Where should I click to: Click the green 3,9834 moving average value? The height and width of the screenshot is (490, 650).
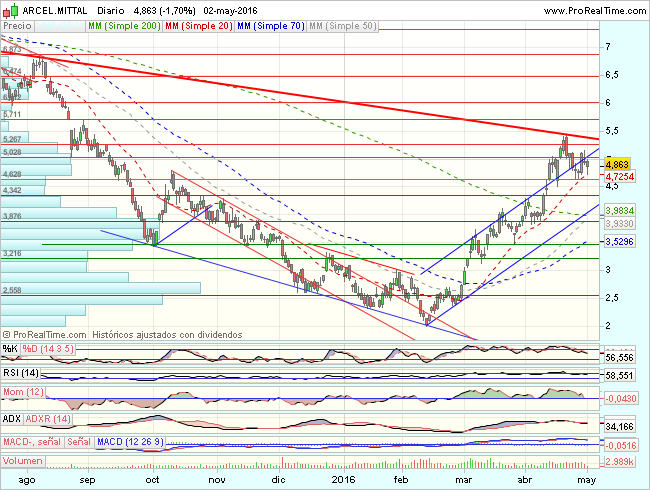point(620,211)
